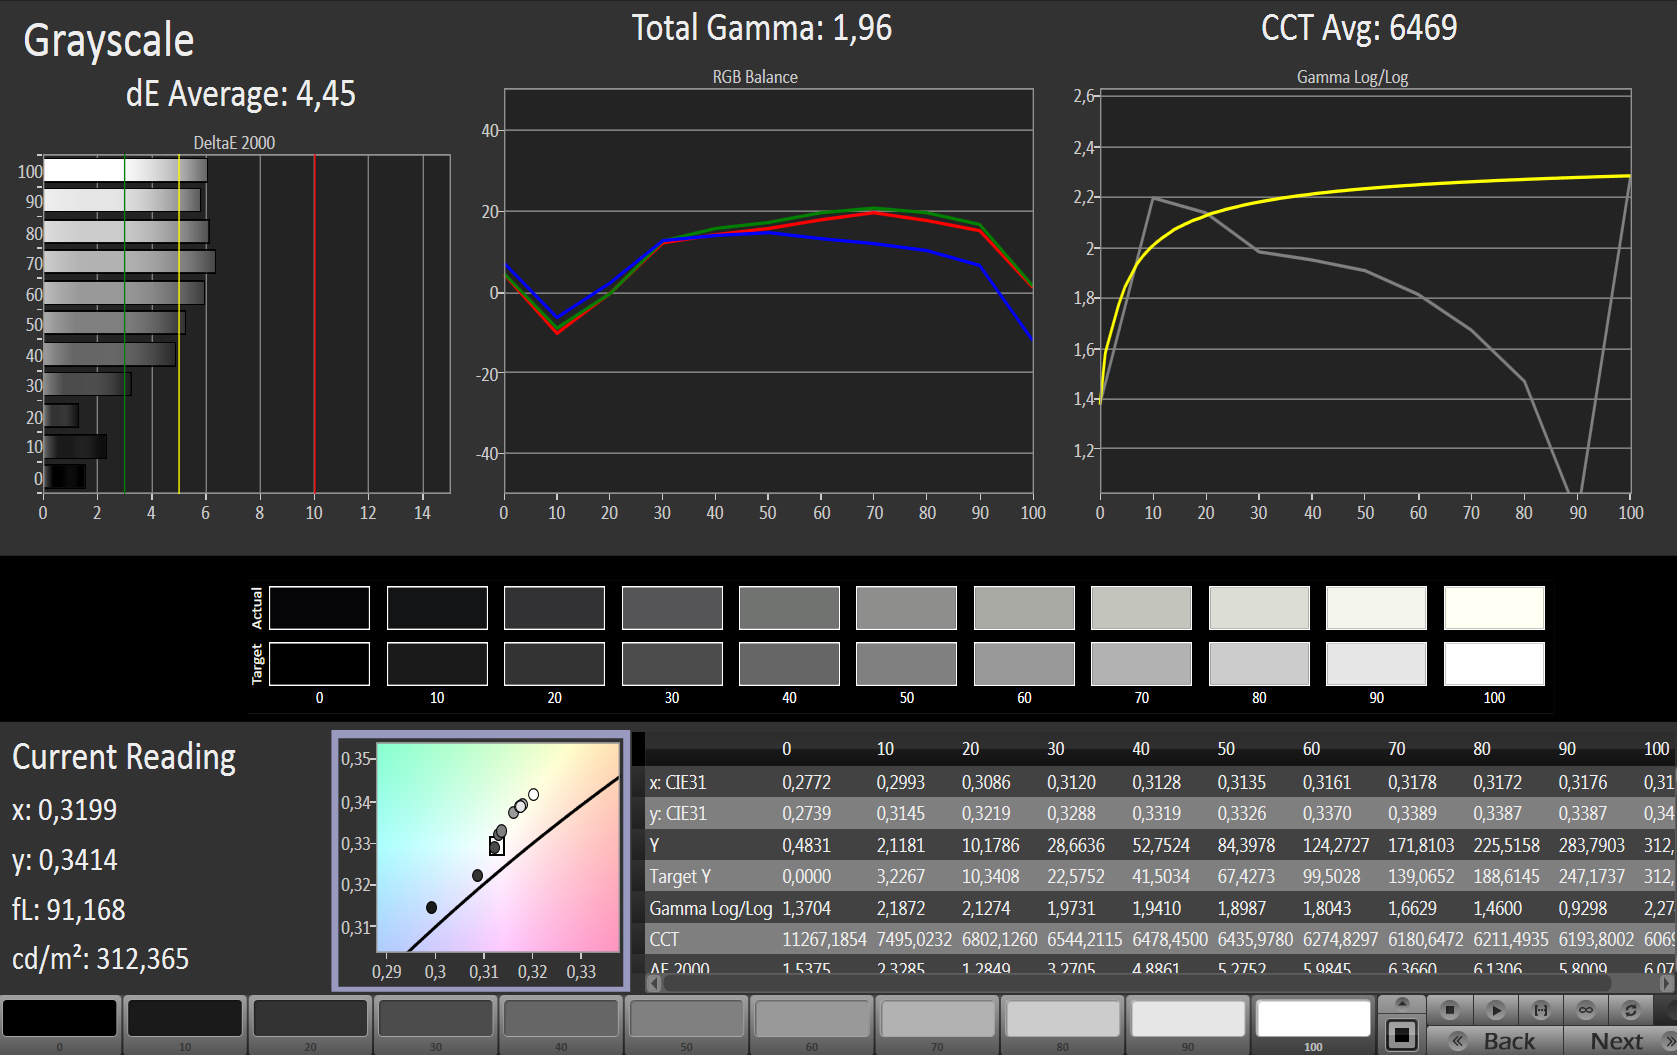Click the 'dE Average: 4,45' text

click(x=240, y=94)
